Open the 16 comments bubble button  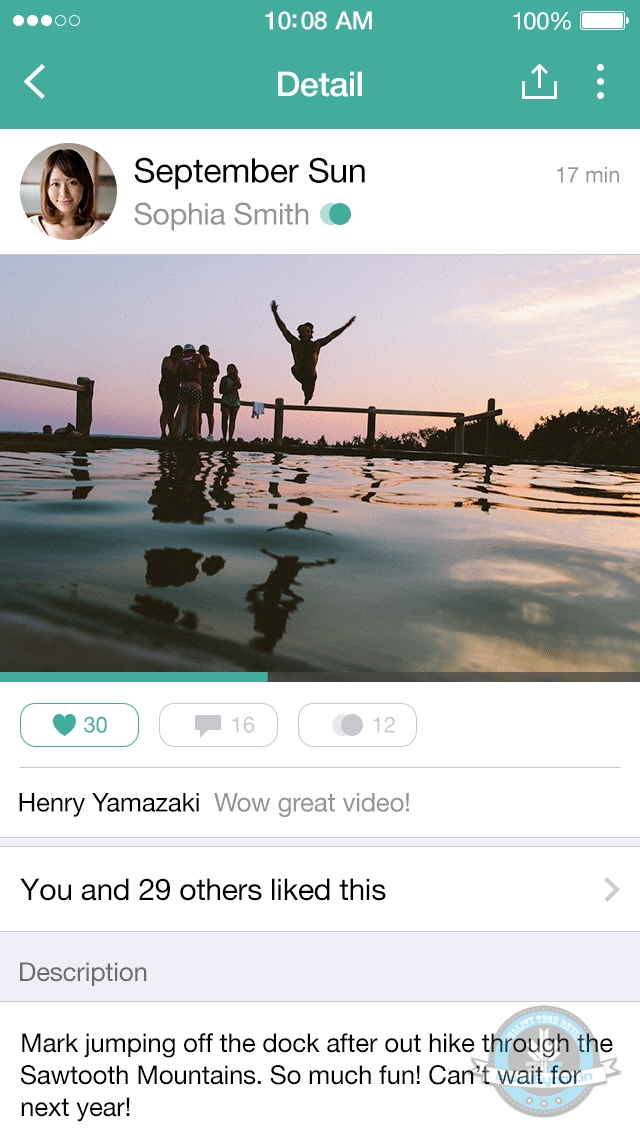218,725
